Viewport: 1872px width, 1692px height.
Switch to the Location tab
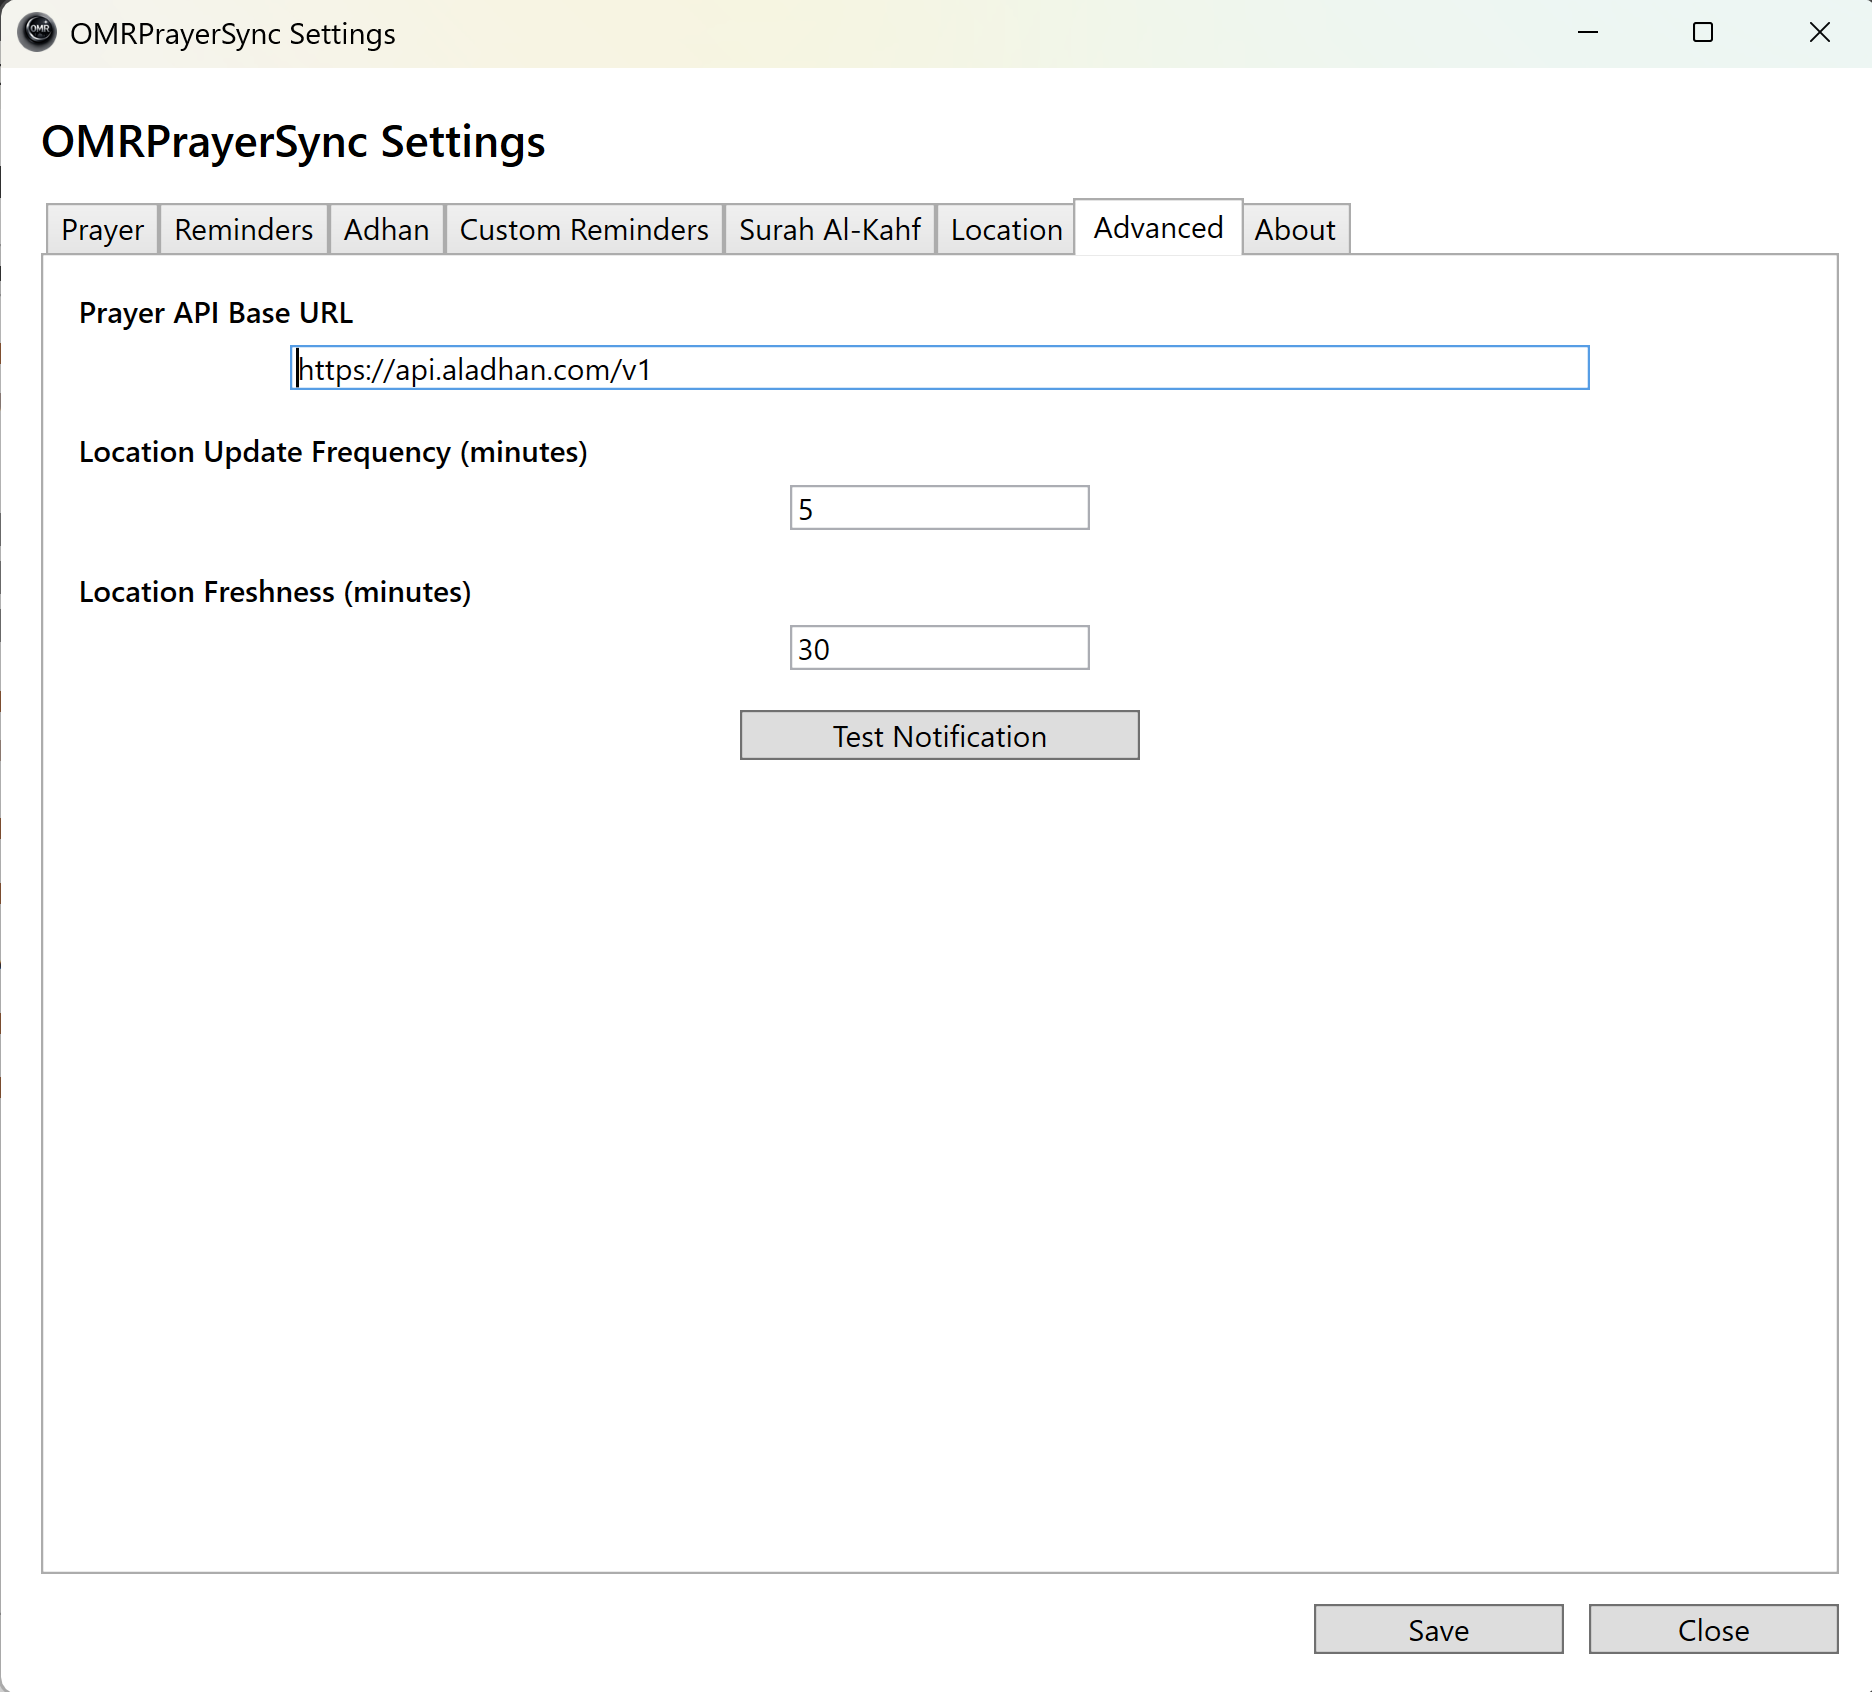point(1006,229)
